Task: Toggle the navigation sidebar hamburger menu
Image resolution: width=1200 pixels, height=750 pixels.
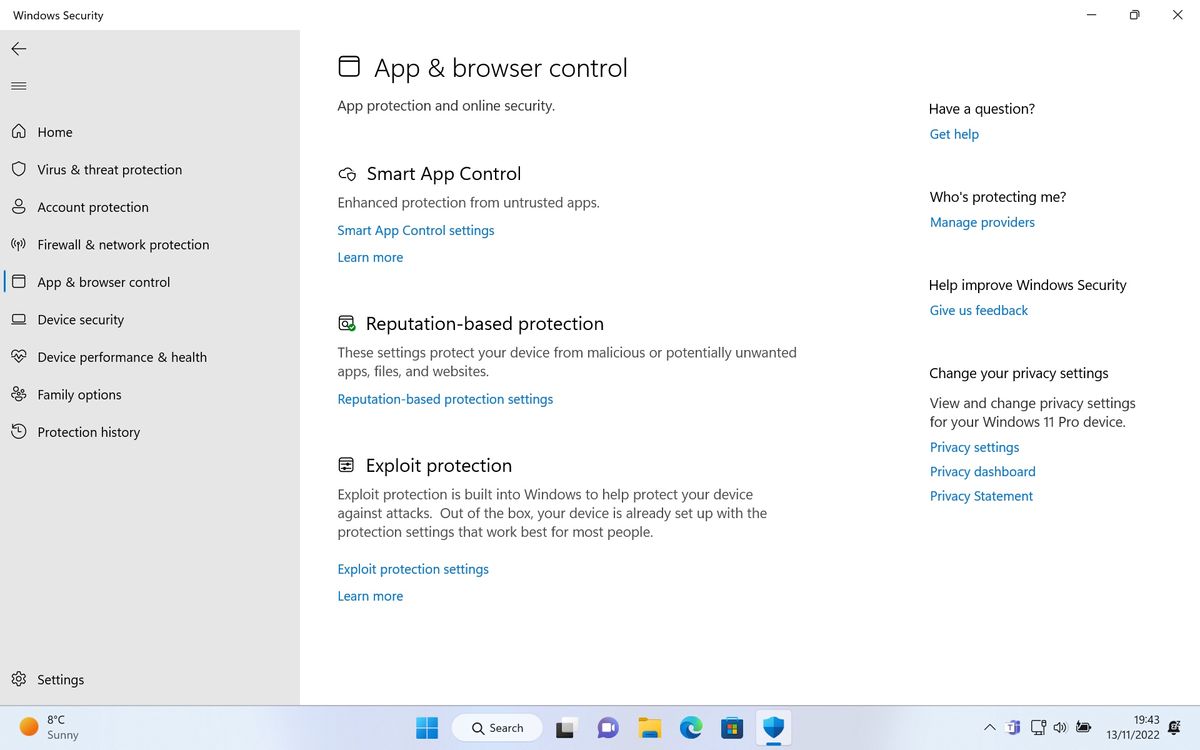Action: (18, 85)
